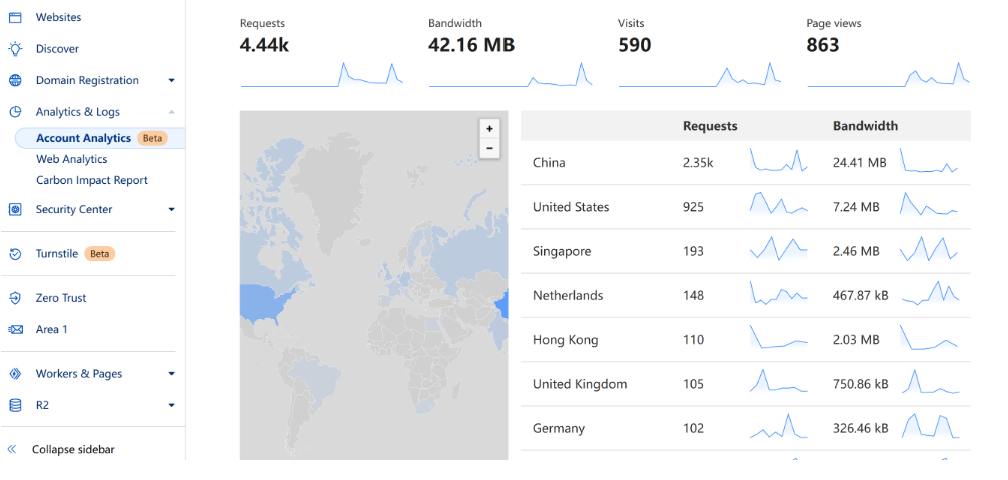Click the Domain Registration globe icon
Image resolution: width=1008 pixels, height=480 pixels.
click(x=15, y=80)
